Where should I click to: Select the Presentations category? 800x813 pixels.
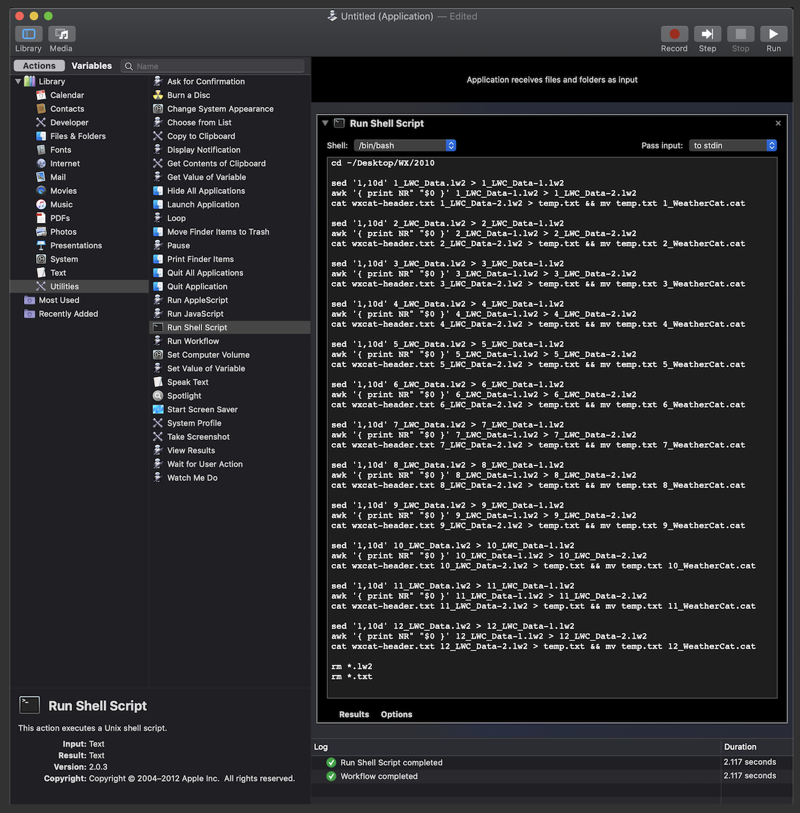click(76, 245)
